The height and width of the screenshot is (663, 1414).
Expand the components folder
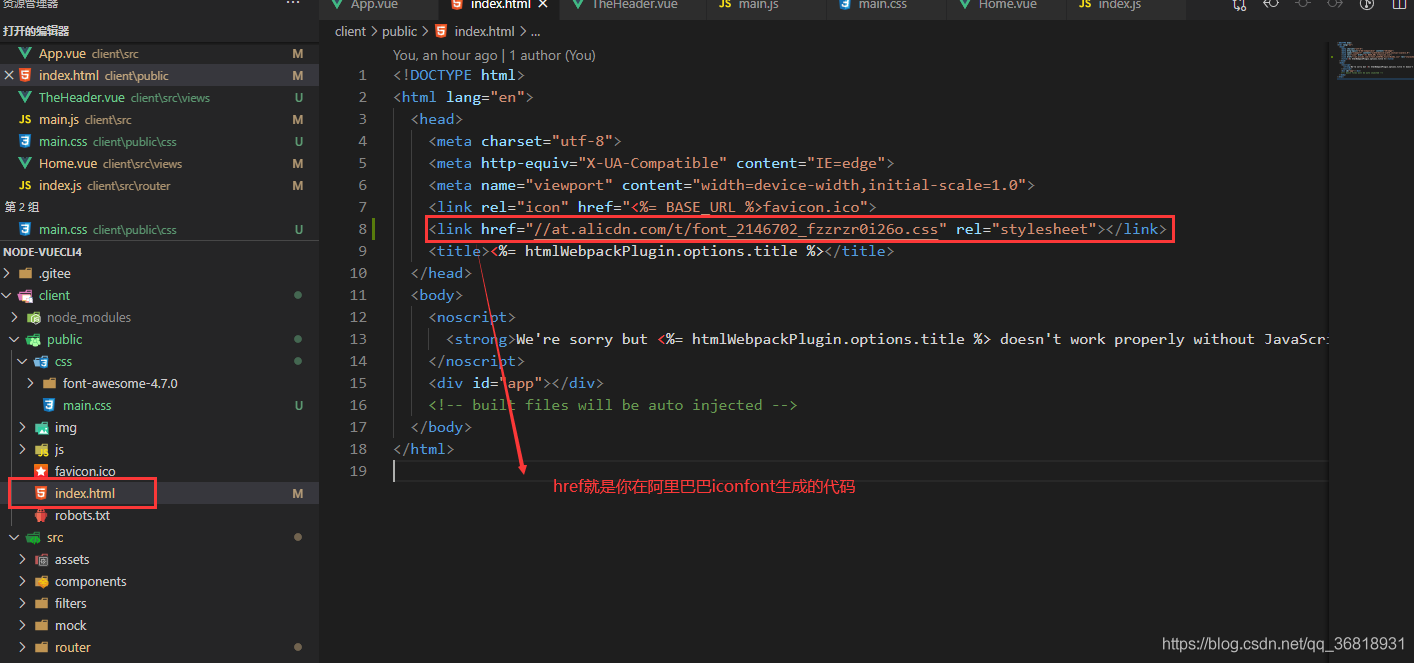160,581
